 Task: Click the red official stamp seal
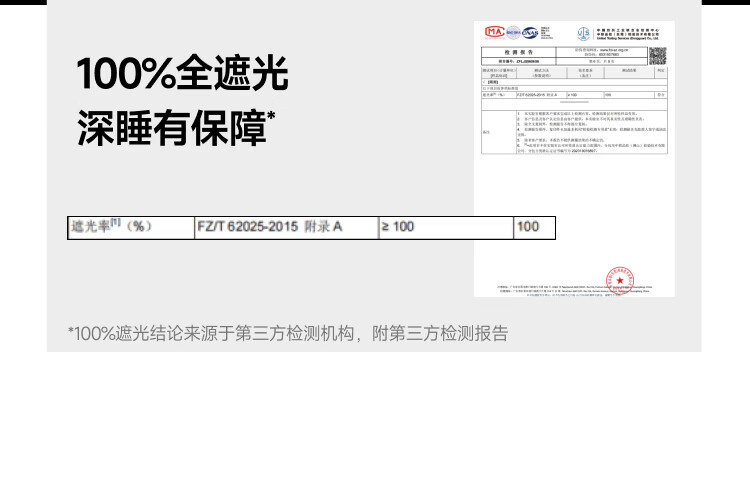[620, 280]
